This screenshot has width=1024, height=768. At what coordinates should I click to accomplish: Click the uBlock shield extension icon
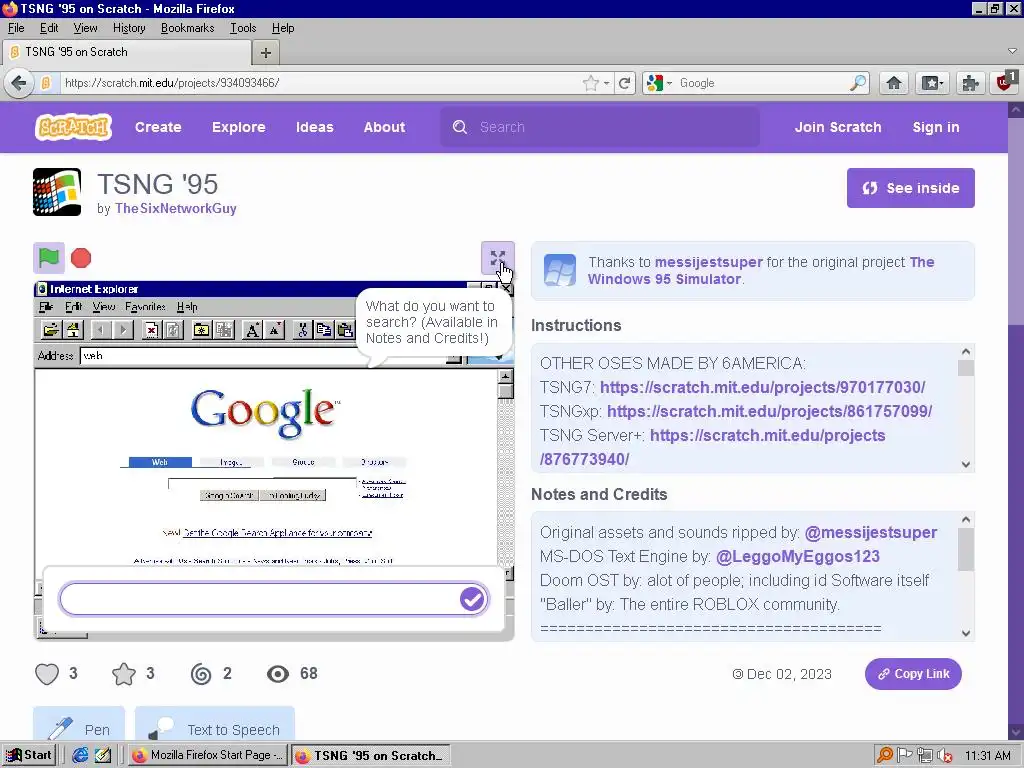[1006, 83]
